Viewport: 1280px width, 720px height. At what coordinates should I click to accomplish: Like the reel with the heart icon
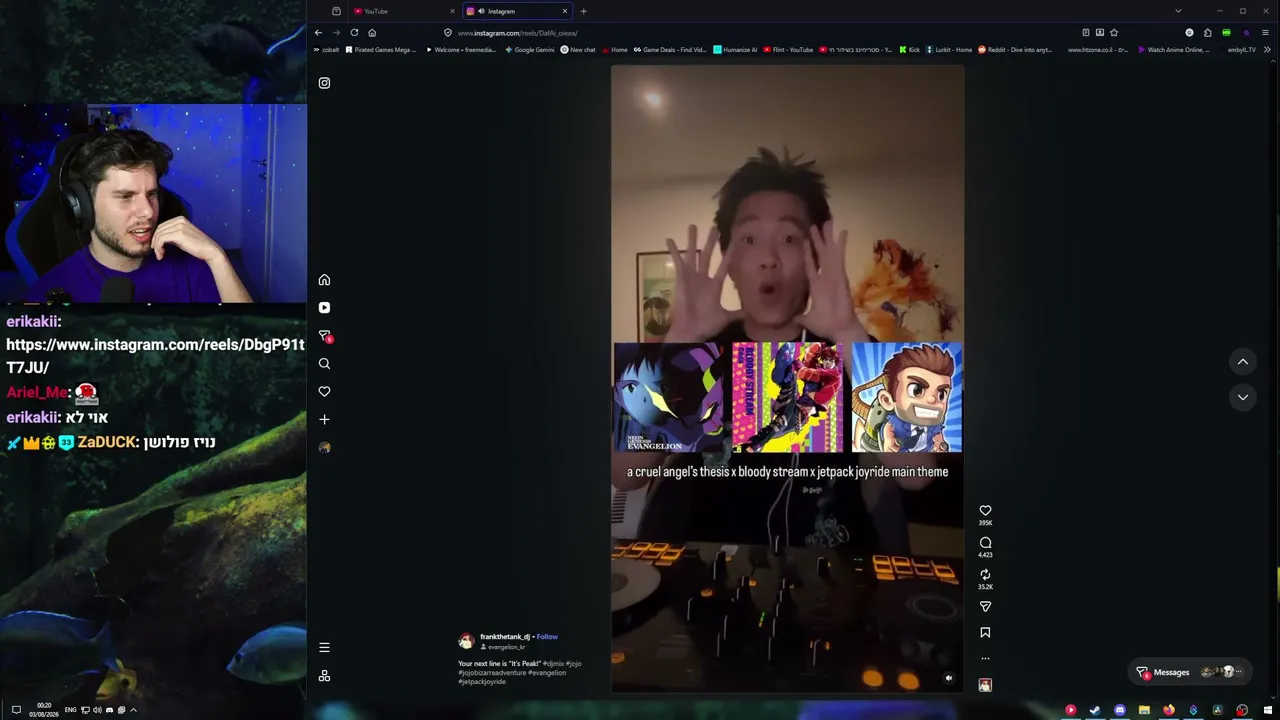(985, 511)
